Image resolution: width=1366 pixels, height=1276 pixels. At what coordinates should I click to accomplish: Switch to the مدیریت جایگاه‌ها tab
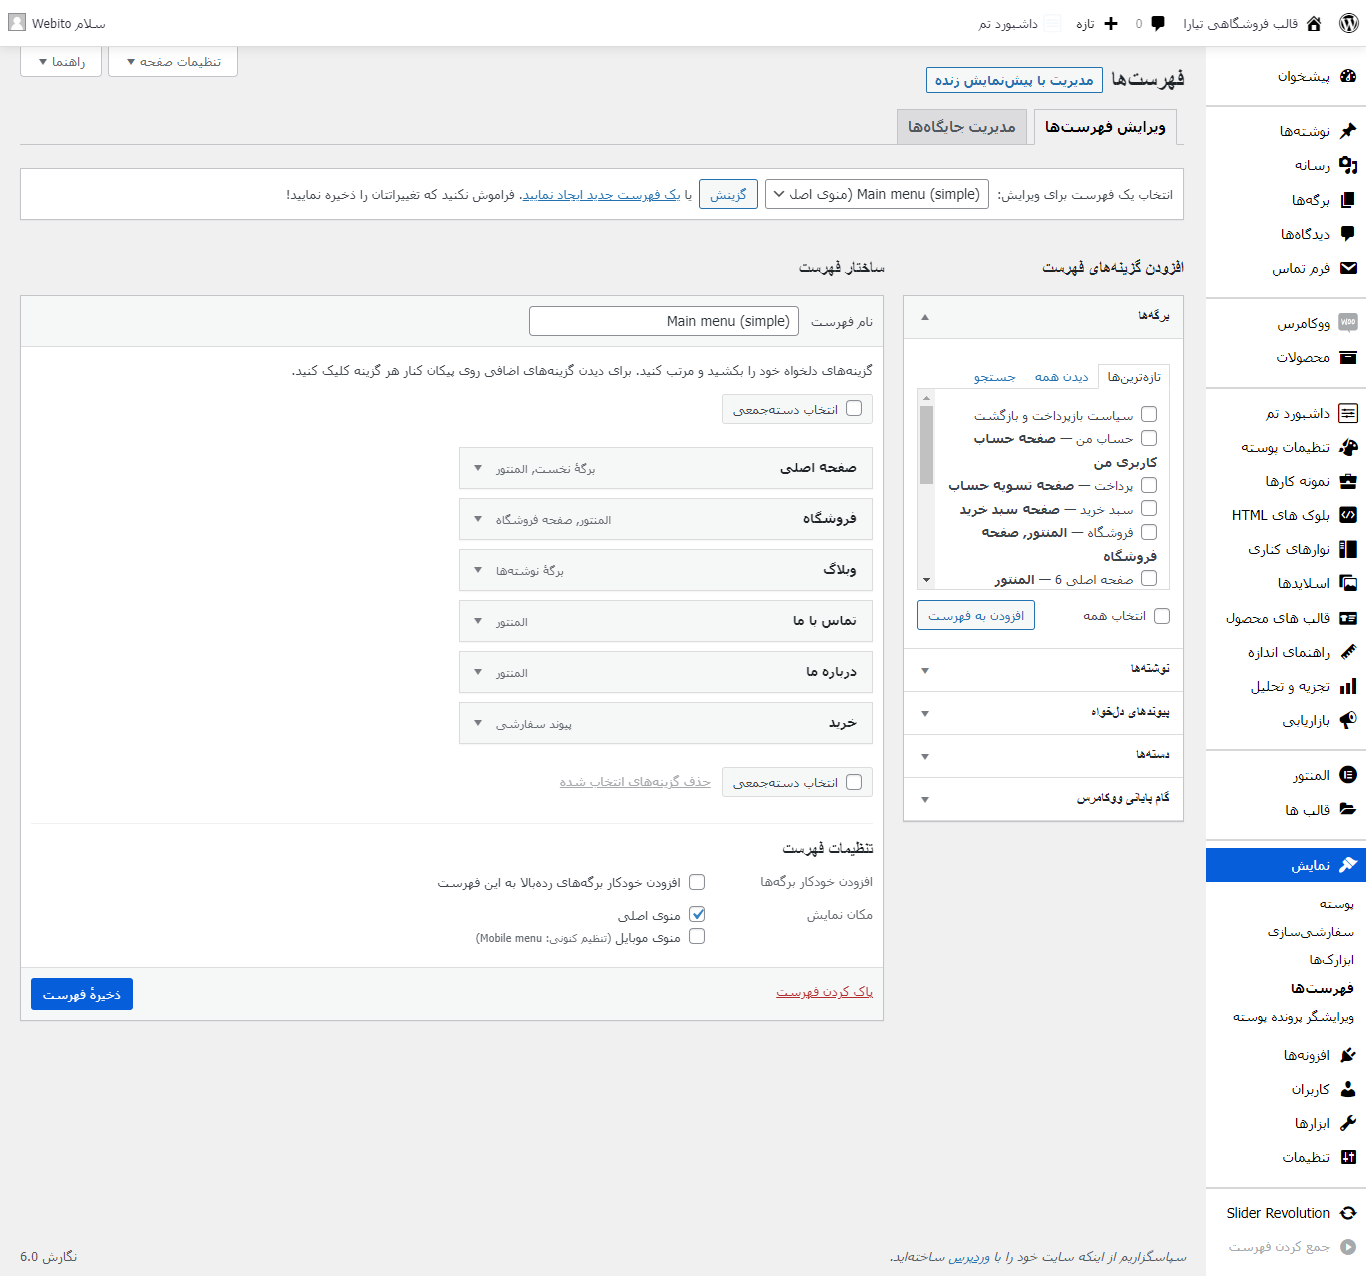(x=961, y=127)
